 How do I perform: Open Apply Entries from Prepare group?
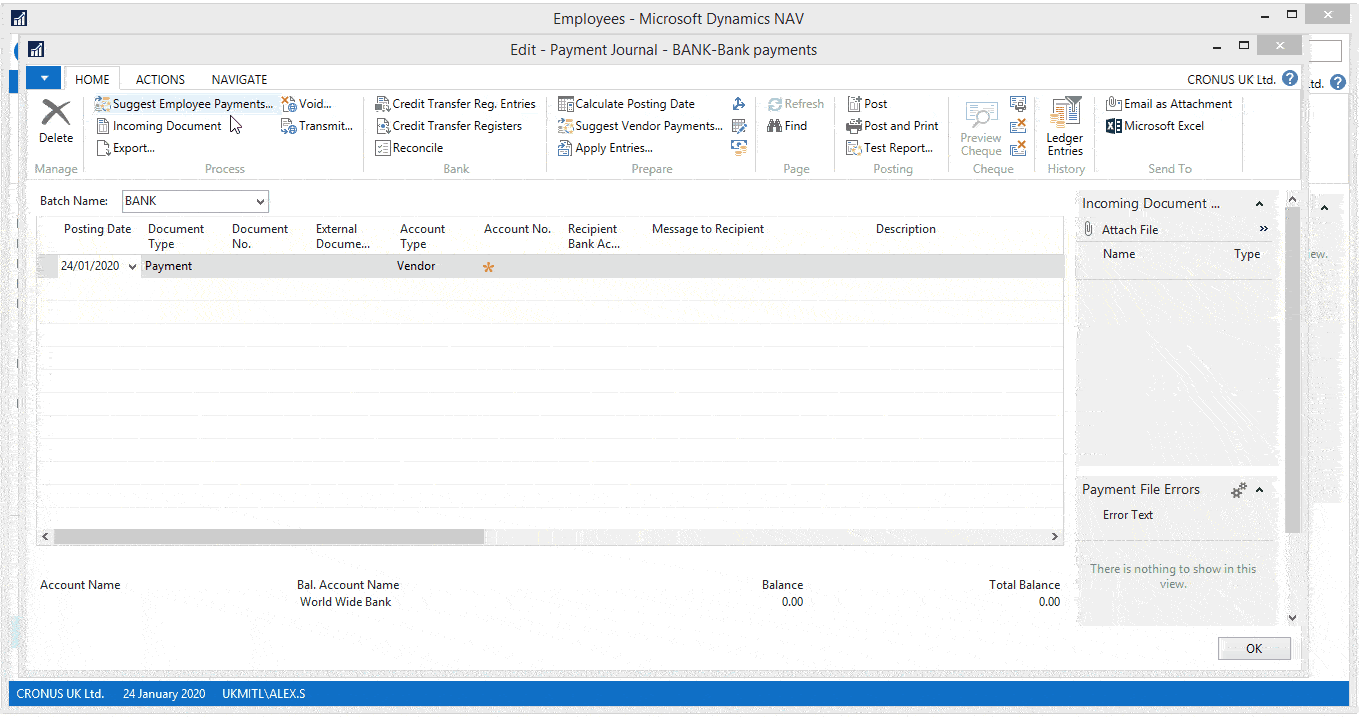click(x=613, y=148)
